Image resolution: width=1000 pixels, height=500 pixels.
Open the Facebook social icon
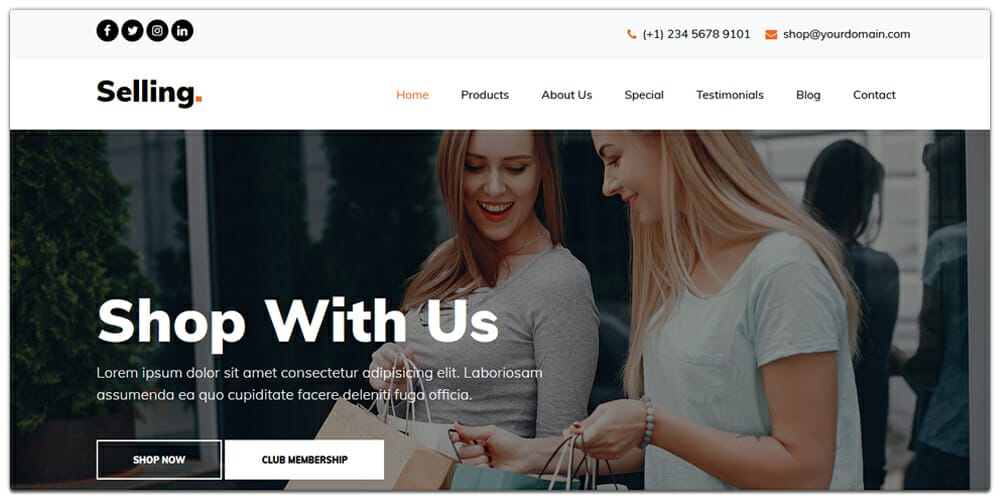[107, 31]
